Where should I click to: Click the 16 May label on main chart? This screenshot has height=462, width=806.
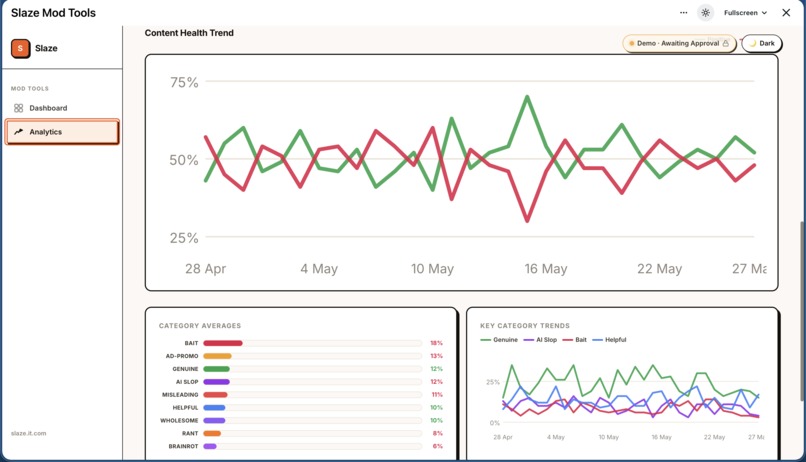click(x=546, y=269)
